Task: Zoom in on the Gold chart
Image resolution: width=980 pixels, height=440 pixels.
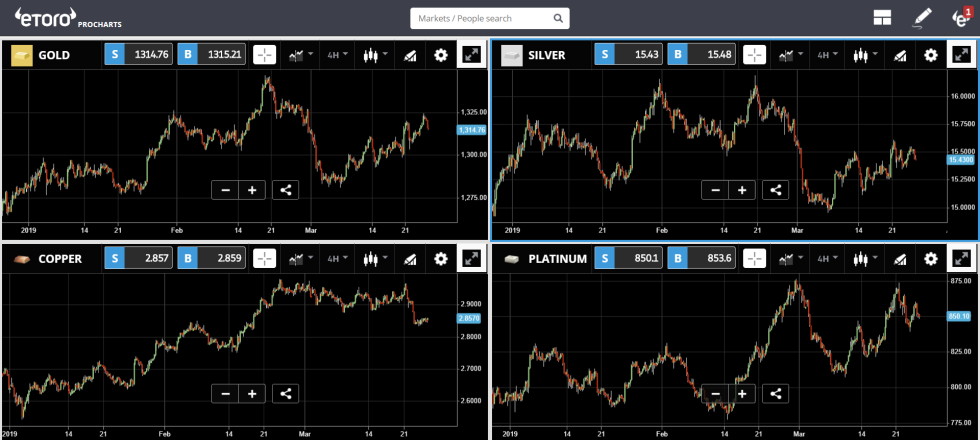Action: pyautogui.click(x=252, y=190)
